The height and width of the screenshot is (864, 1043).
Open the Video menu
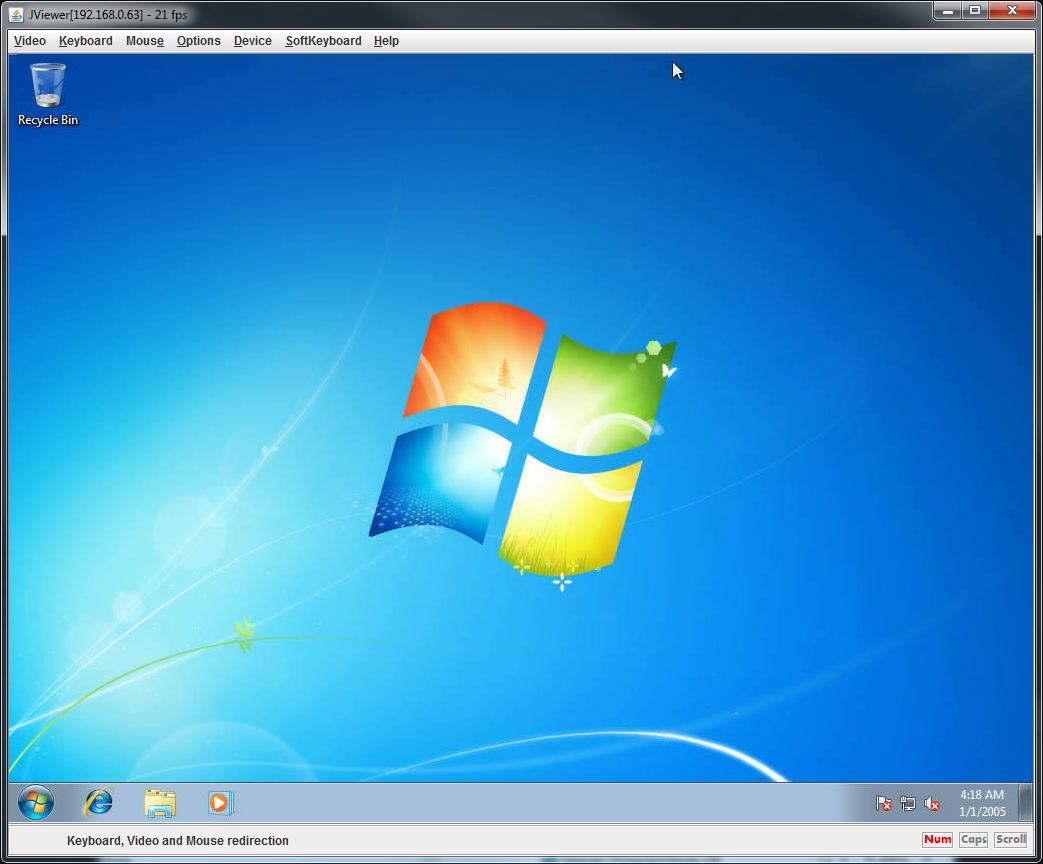30,41
